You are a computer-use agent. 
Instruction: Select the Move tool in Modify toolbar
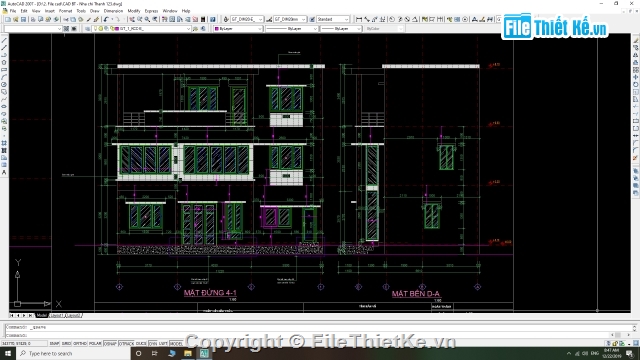tap(636, 77)
